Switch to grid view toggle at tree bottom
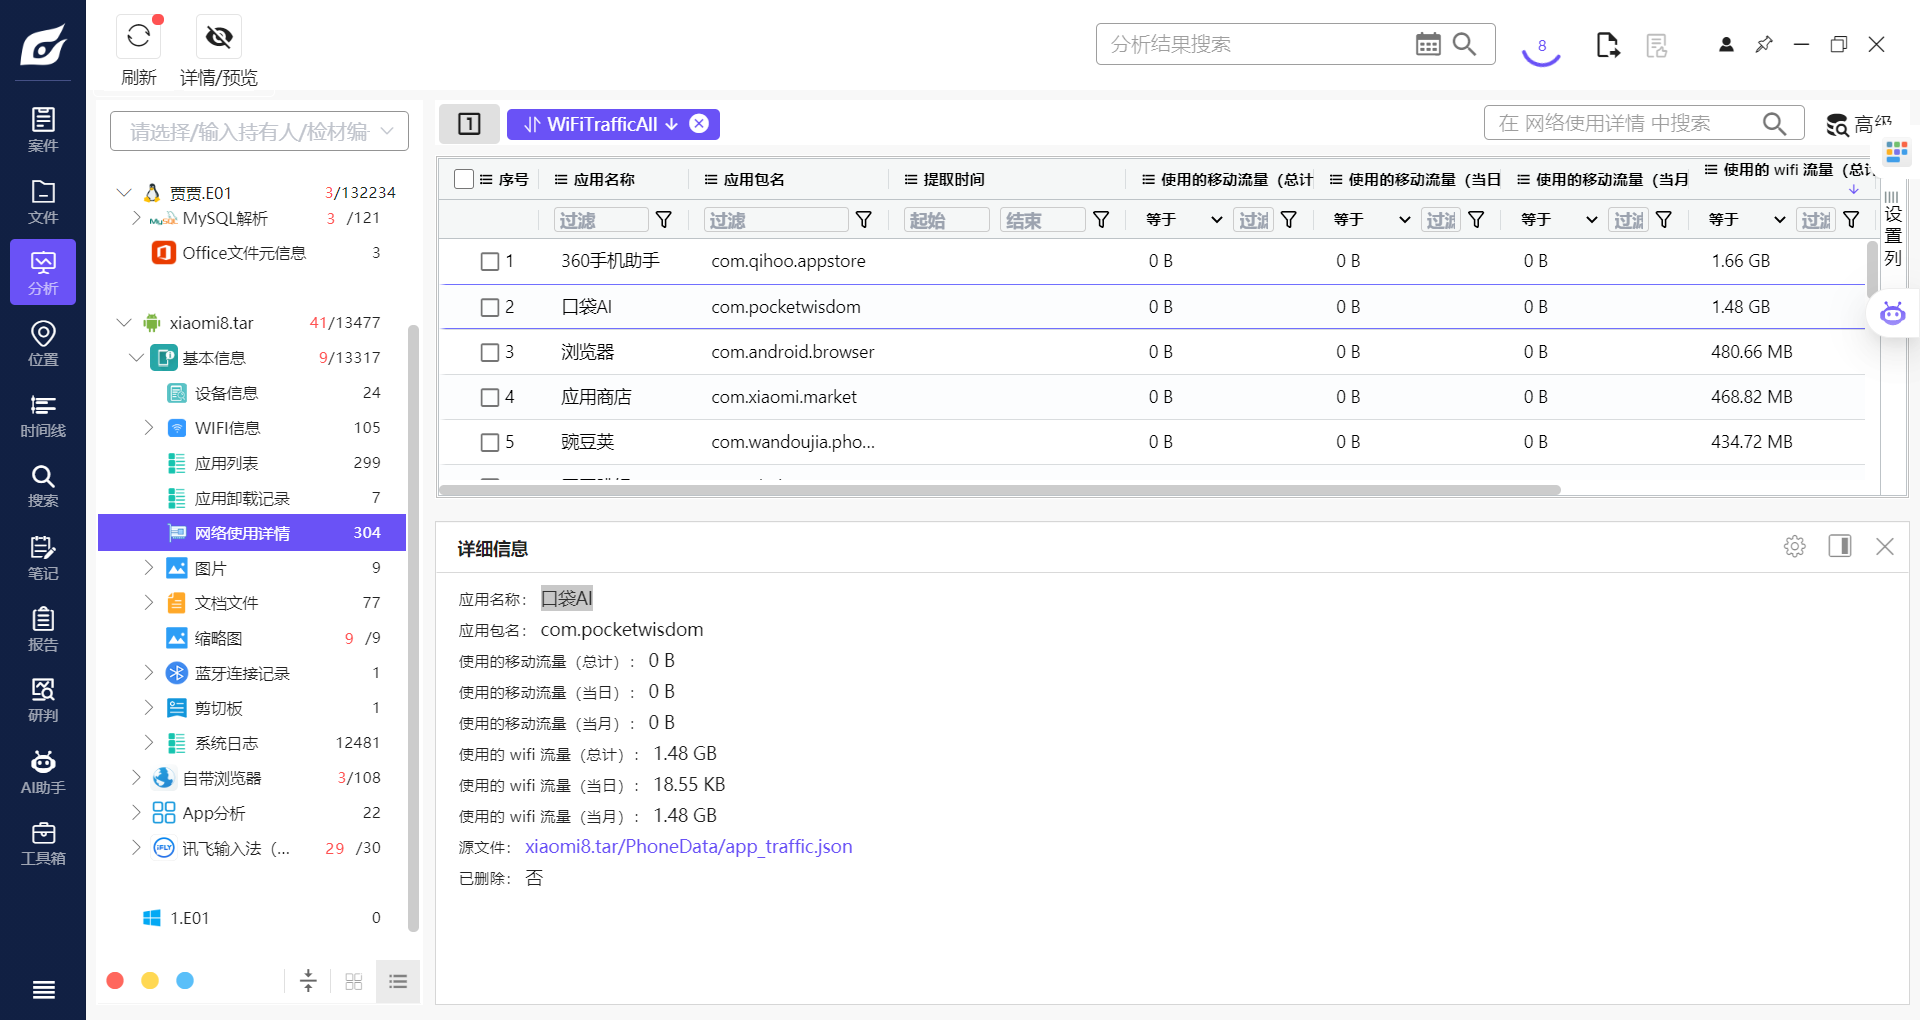 [x=353, y=981]
